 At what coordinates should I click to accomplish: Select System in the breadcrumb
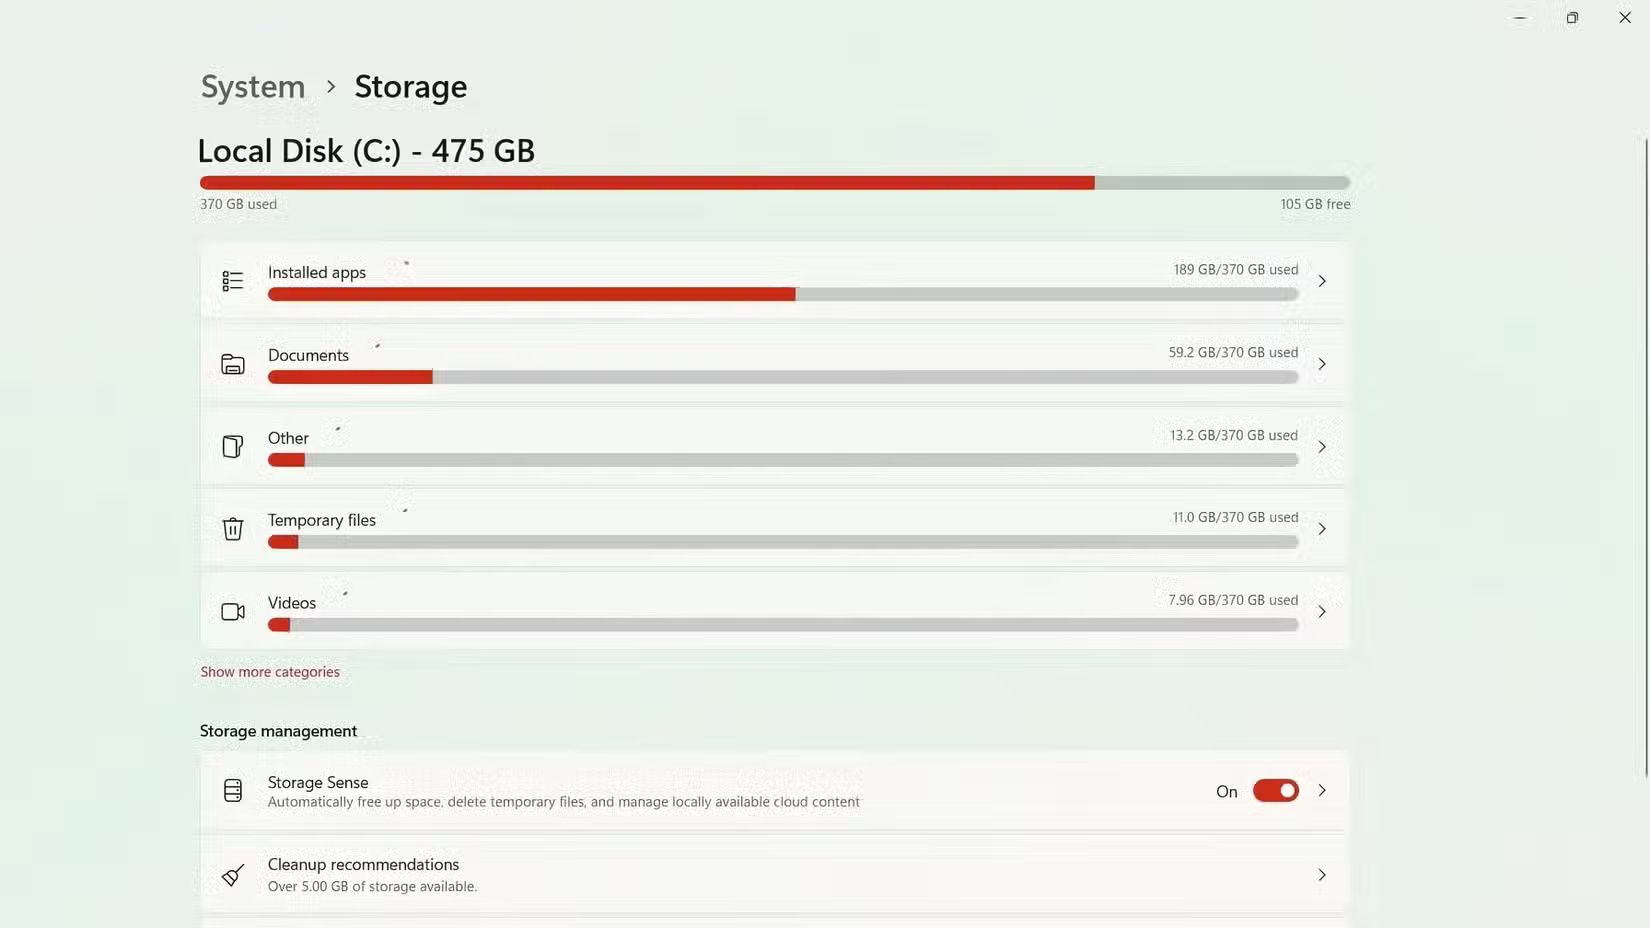coord(252,87)
